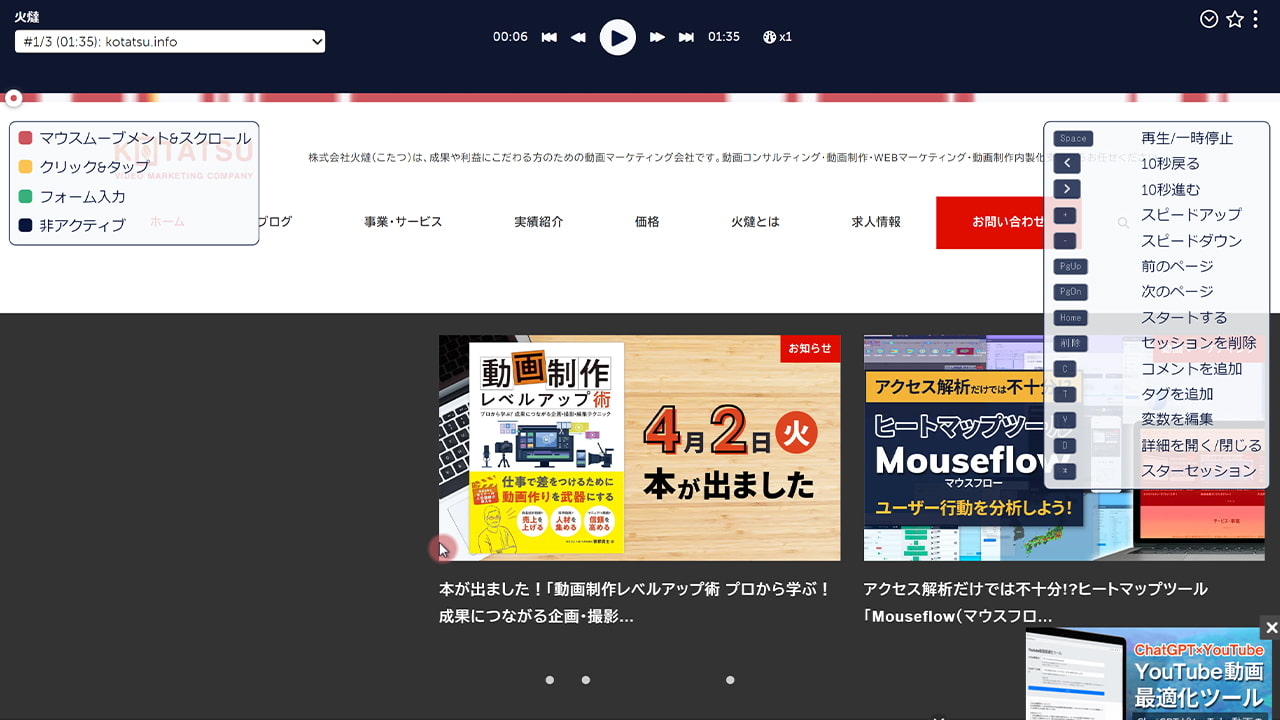The width and height of the screenshot is (1280, 720).
Task: Open the 火燵とは menu item
Action: click(x=755, y=222)
